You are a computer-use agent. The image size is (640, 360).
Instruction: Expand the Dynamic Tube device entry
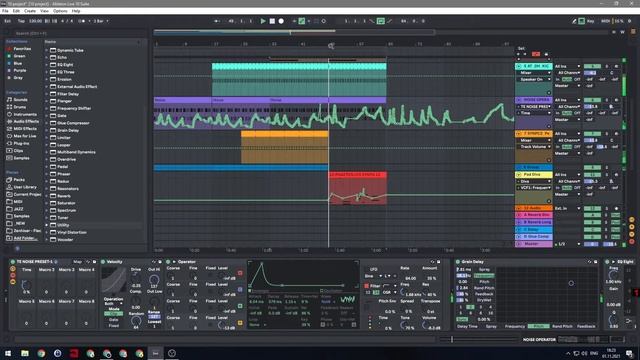pos(47,50)
